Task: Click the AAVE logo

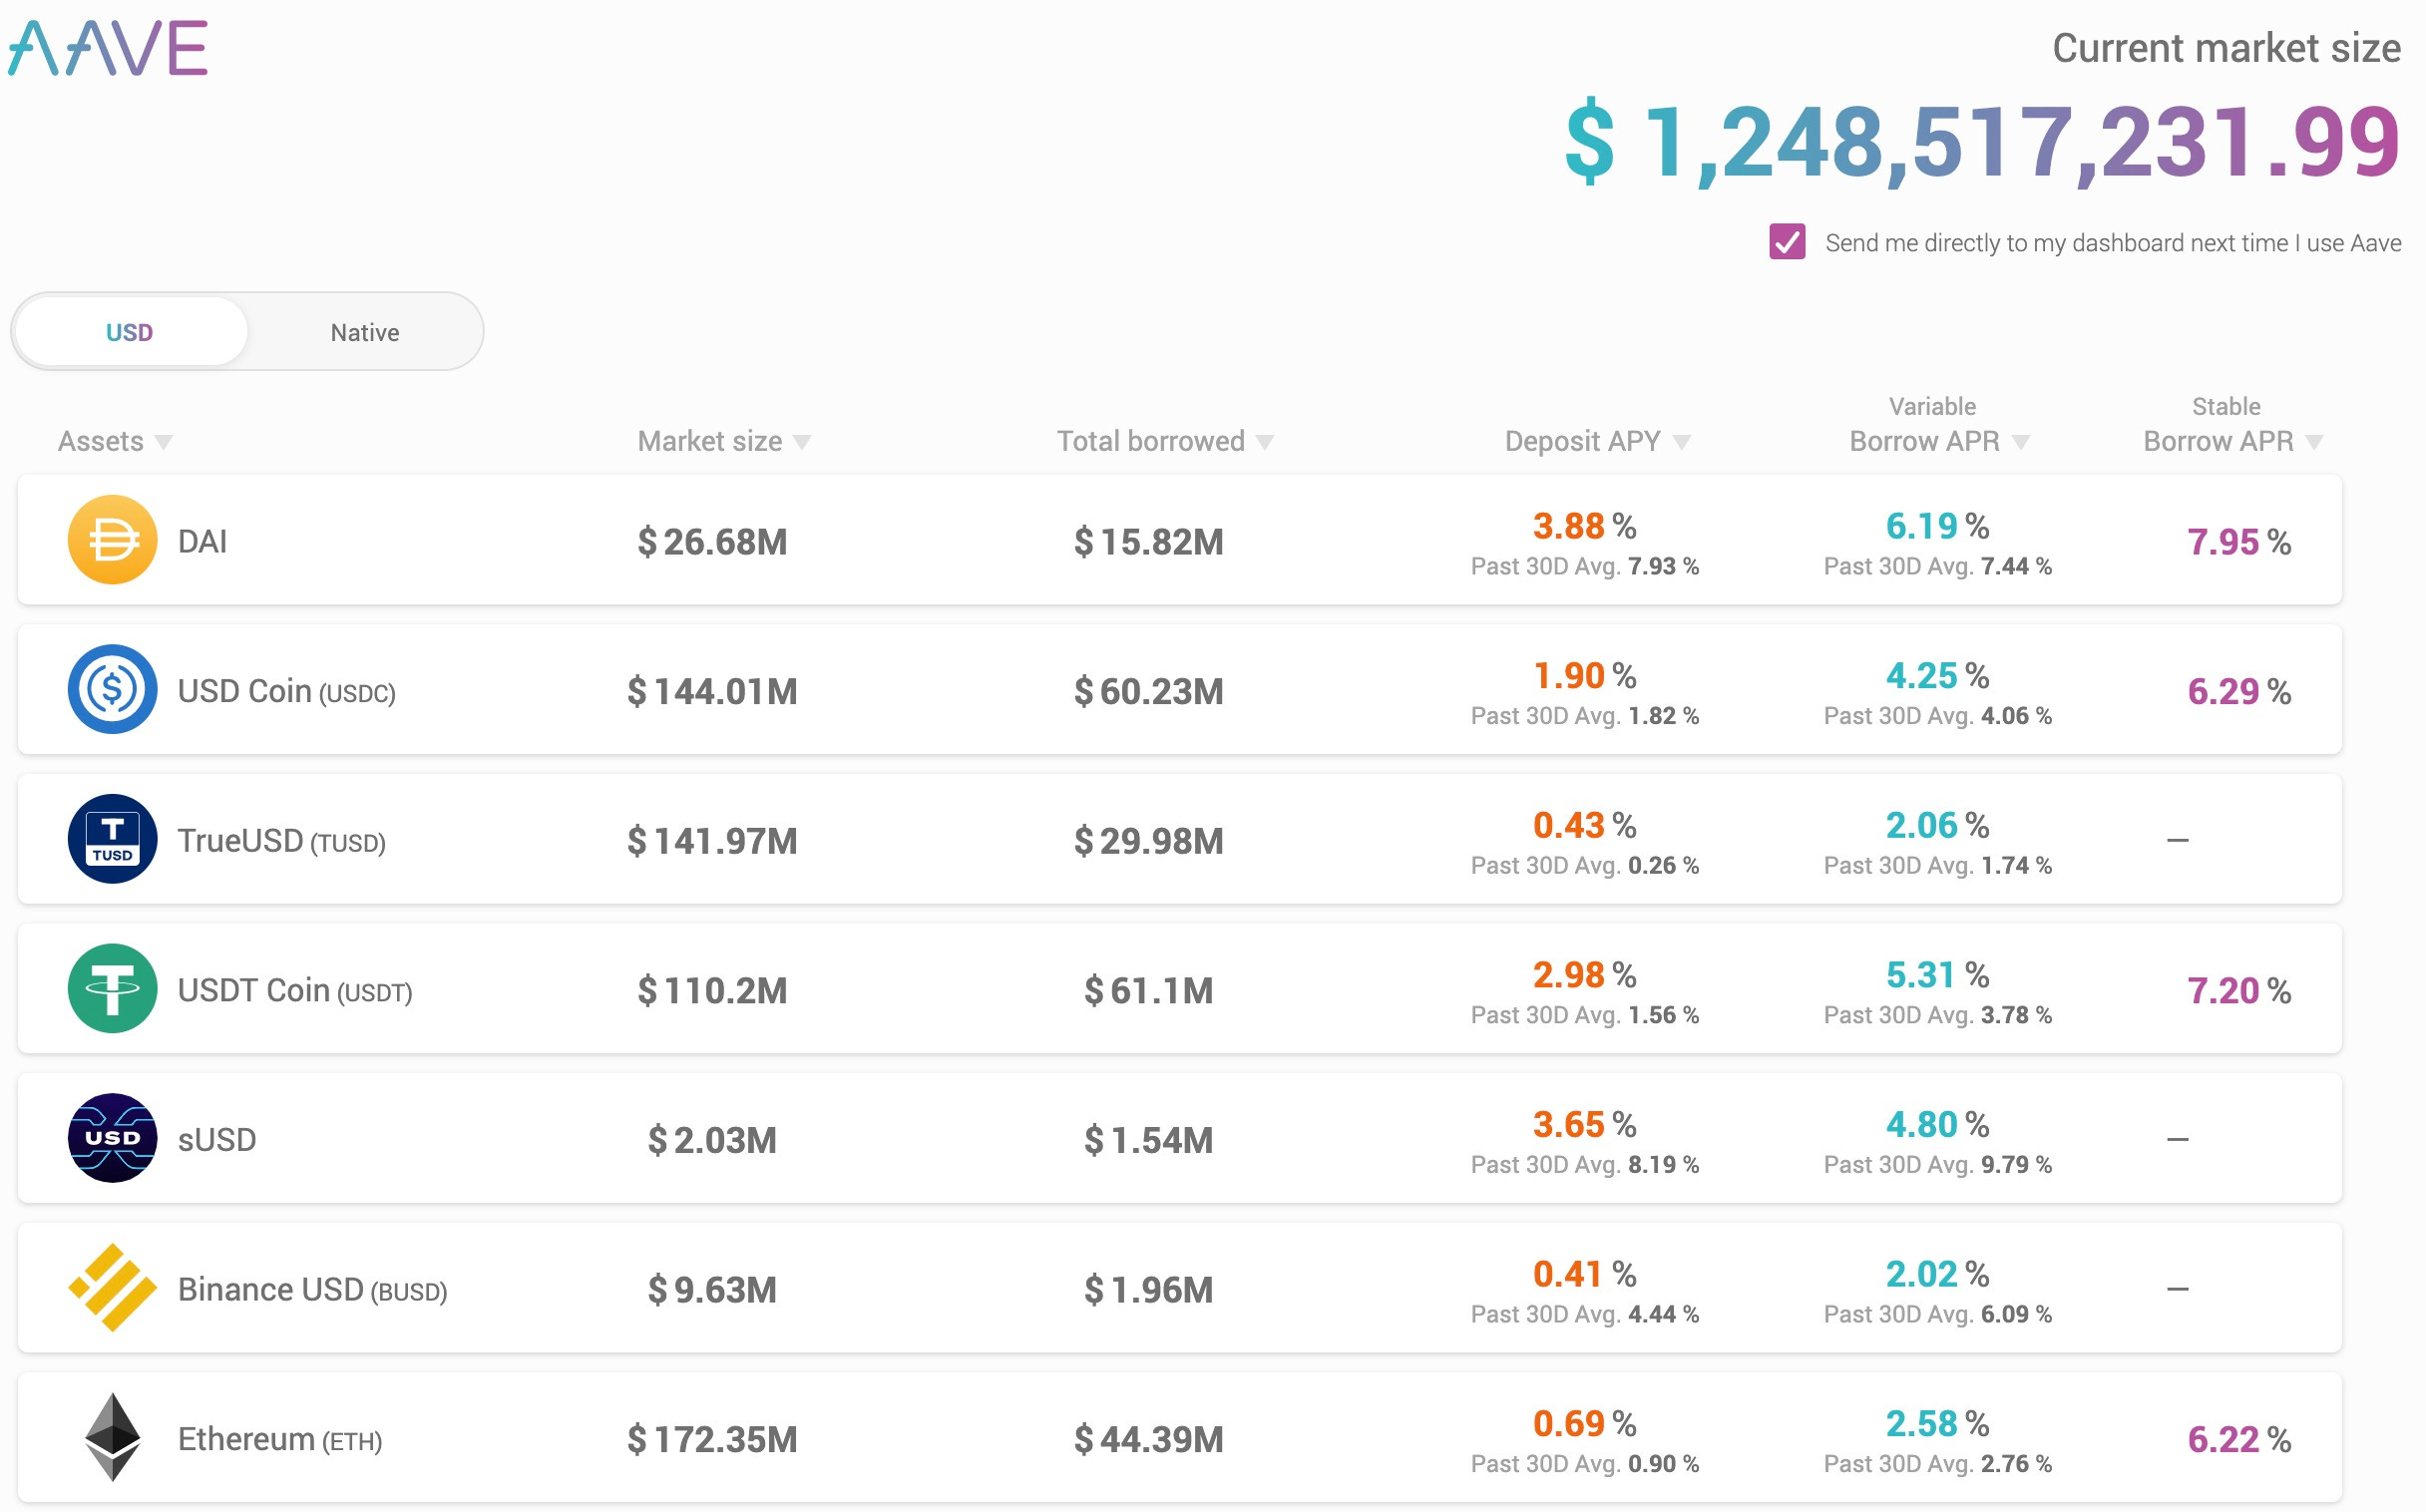Action: tap(108, 48)
